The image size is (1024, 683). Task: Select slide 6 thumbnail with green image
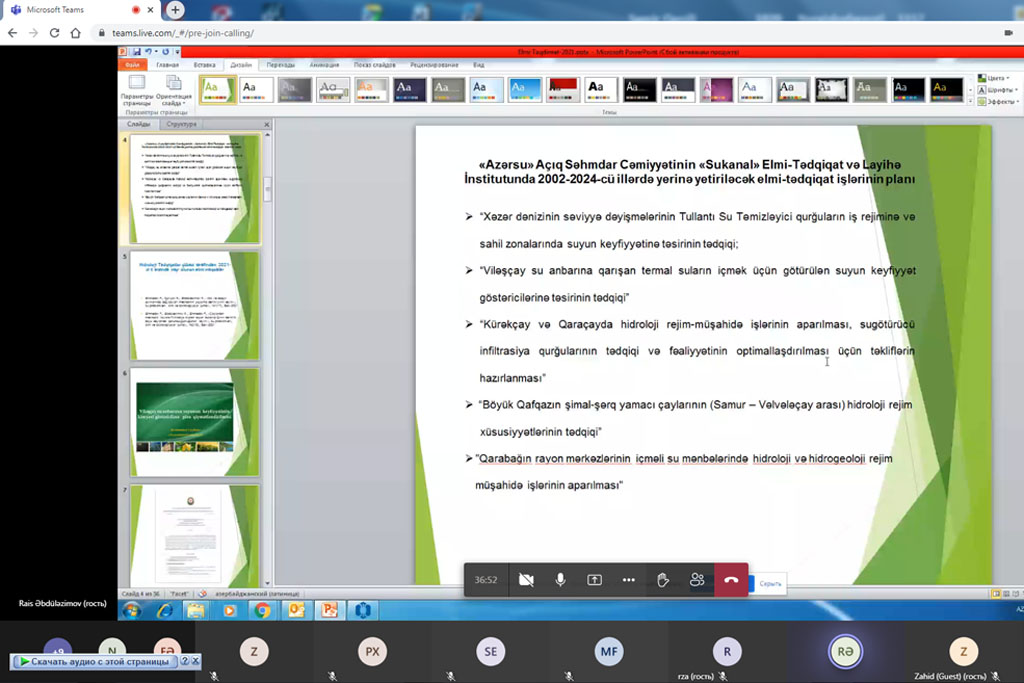click(194, 422)
